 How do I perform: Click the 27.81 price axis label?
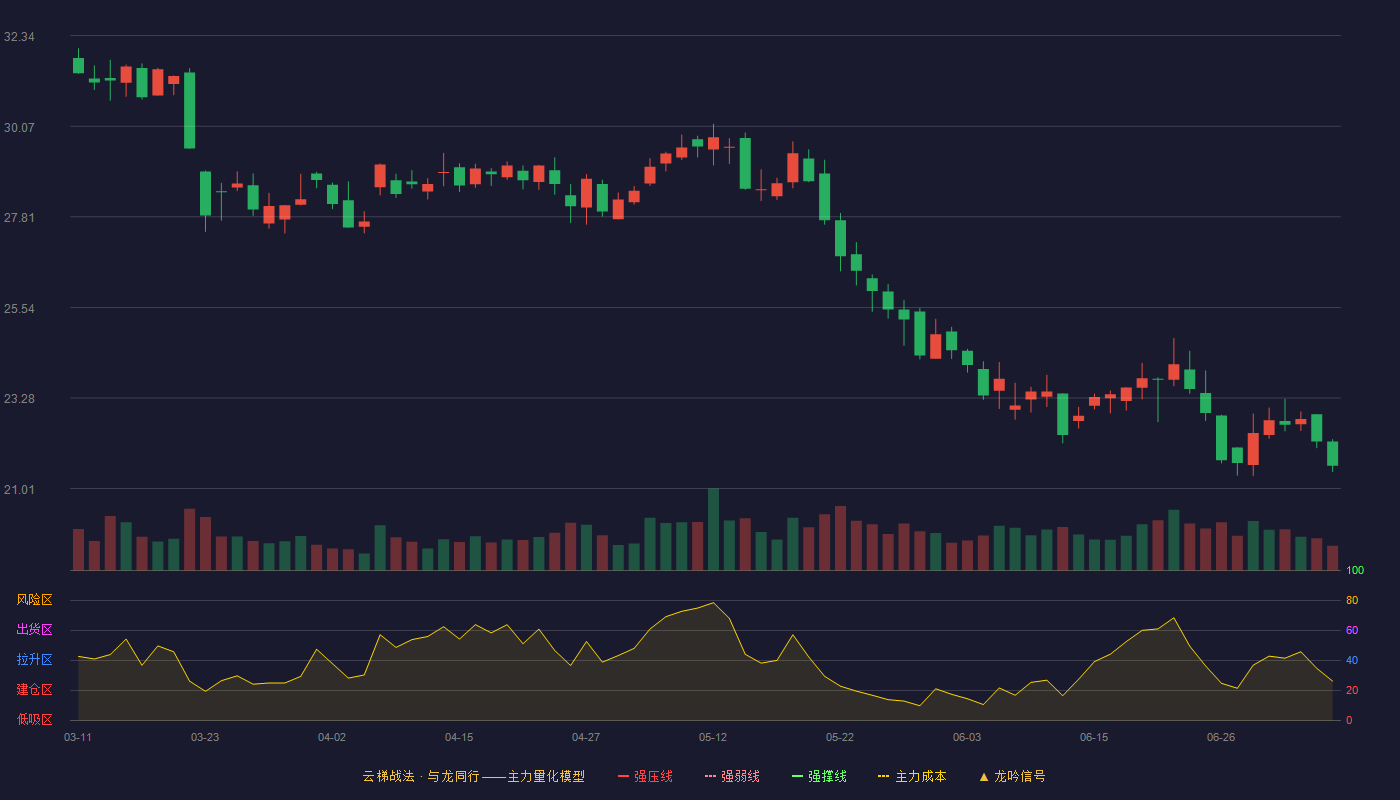tap(19, 218)
